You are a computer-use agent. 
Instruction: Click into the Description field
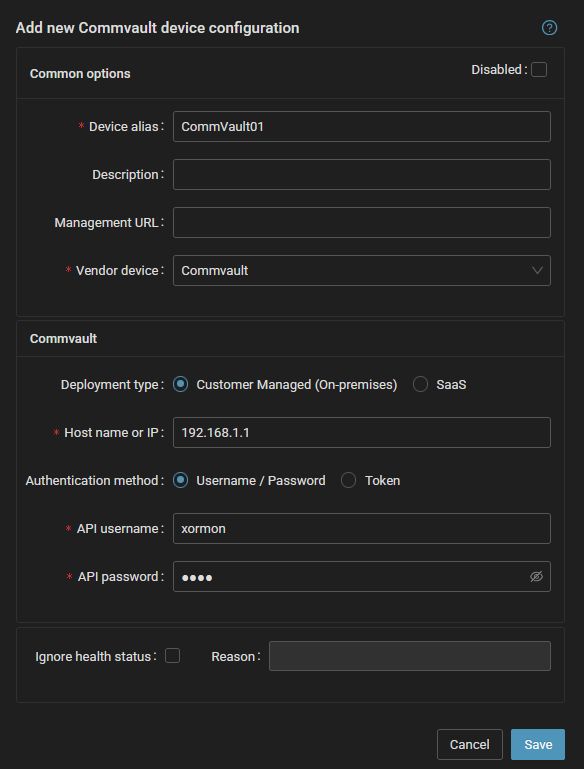click(362, 175)
